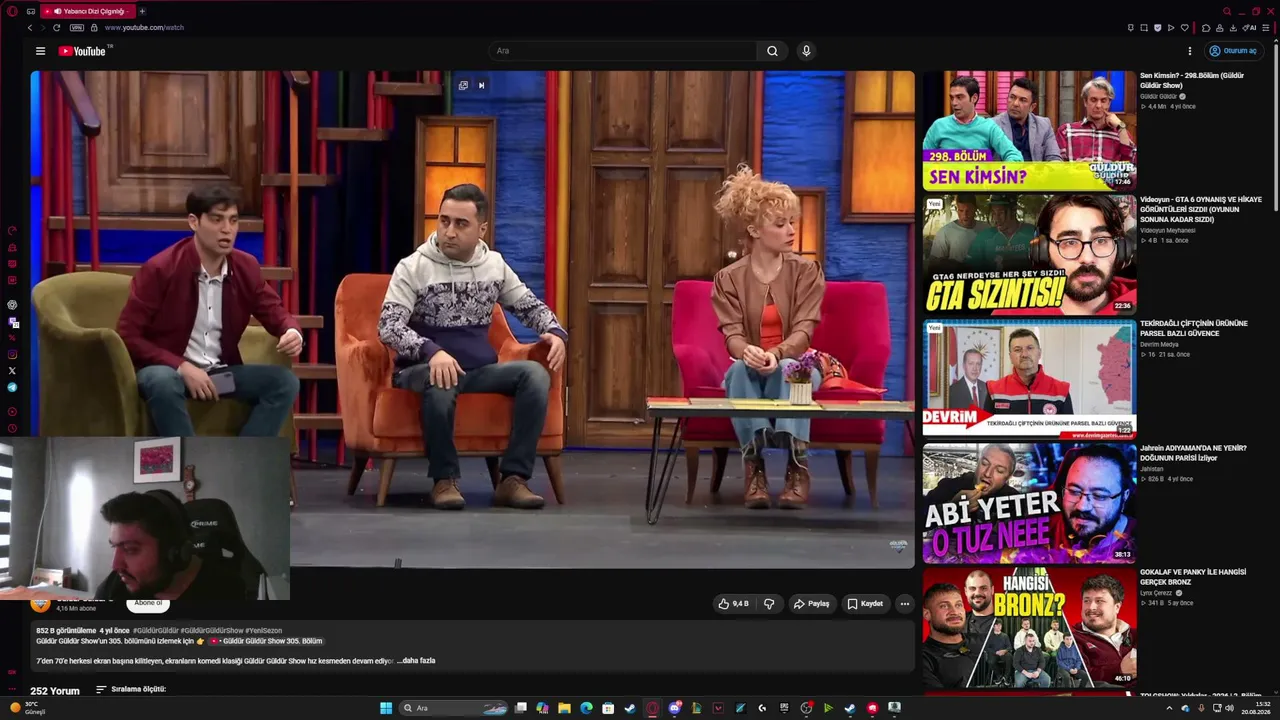Open 'GOKALAF VE PANKY İLE HANGİSİ' title
Screen dimensions: 1280x720
1193,577
